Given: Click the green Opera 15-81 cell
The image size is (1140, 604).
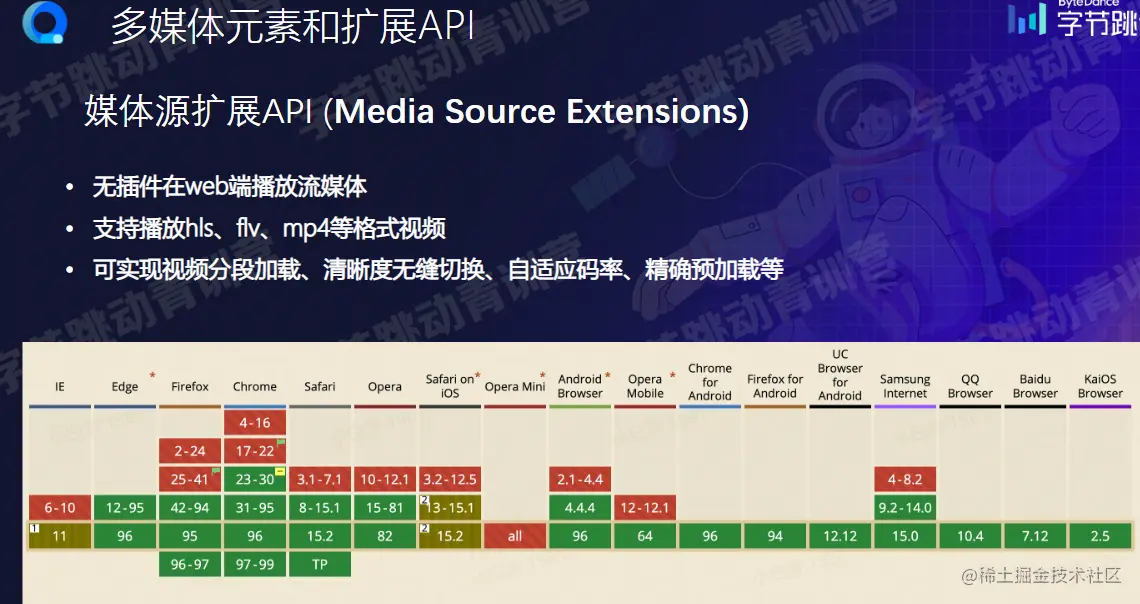Looking at the screenshot, I should [385, 507].
